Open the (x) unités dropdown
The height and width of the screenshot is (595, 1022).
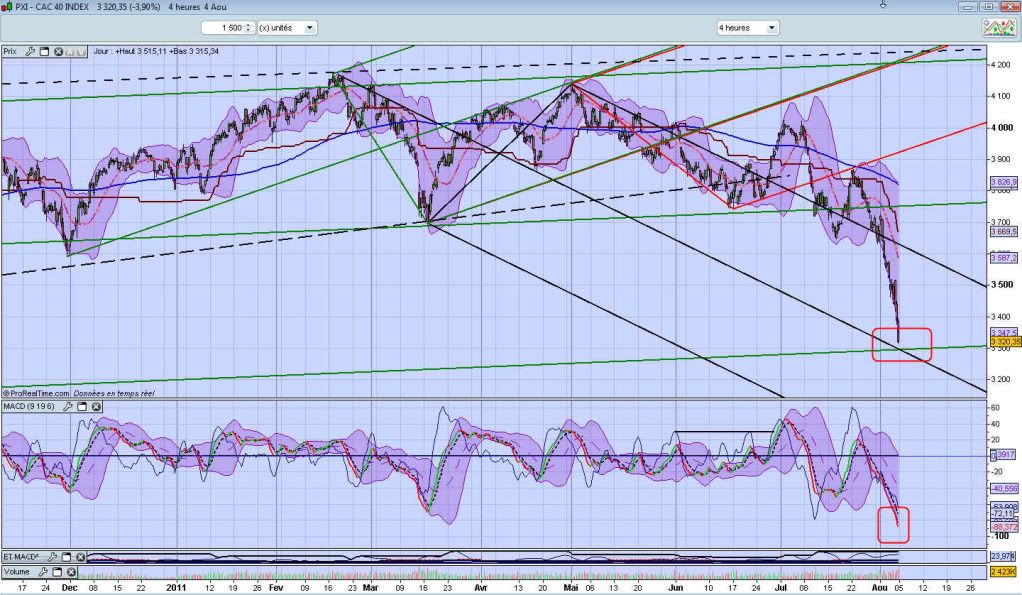coord(309,28)
